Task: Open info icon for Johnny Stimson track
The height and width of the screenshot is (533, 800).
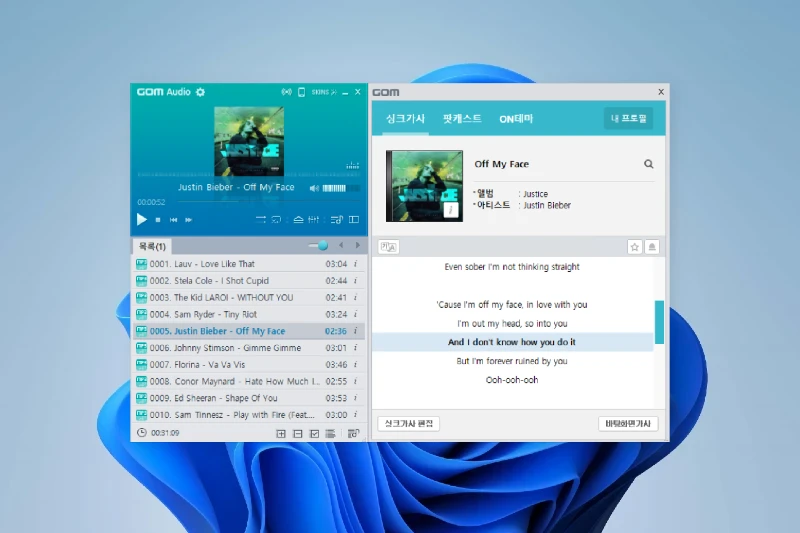Action: pyautogui.click(x=356, y=348)
